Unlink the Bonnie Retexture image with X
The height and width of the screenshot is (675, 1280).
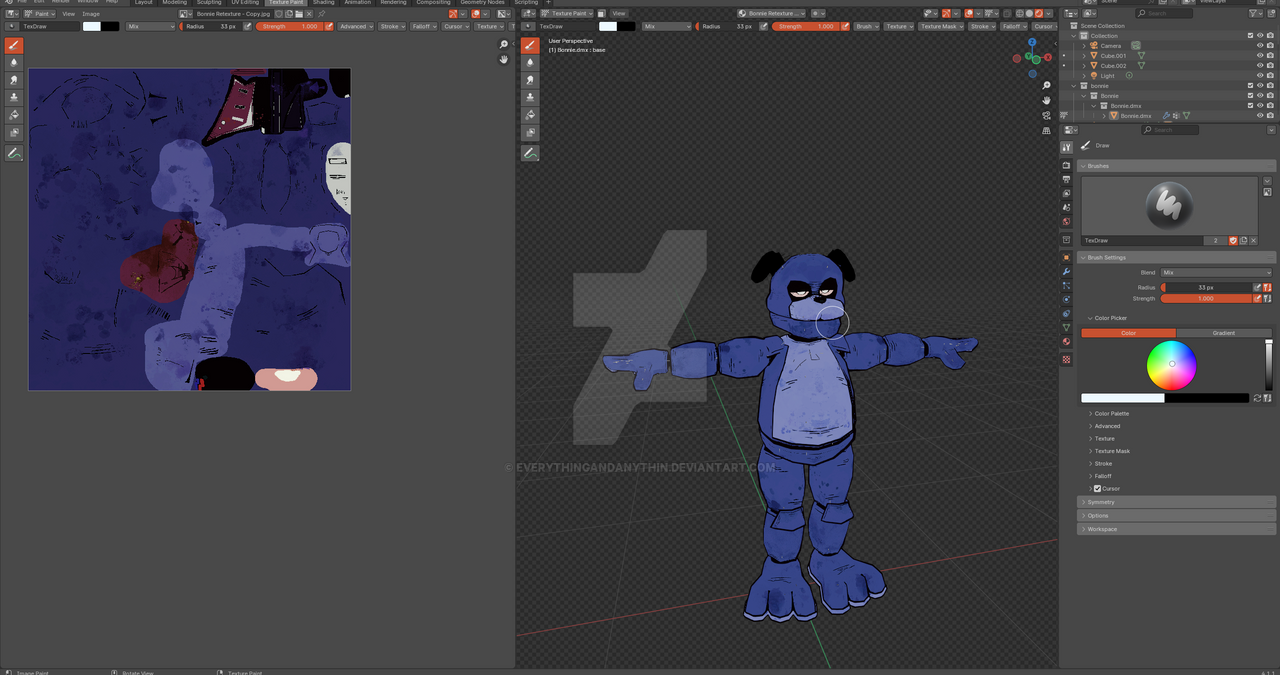pos(309,14)
